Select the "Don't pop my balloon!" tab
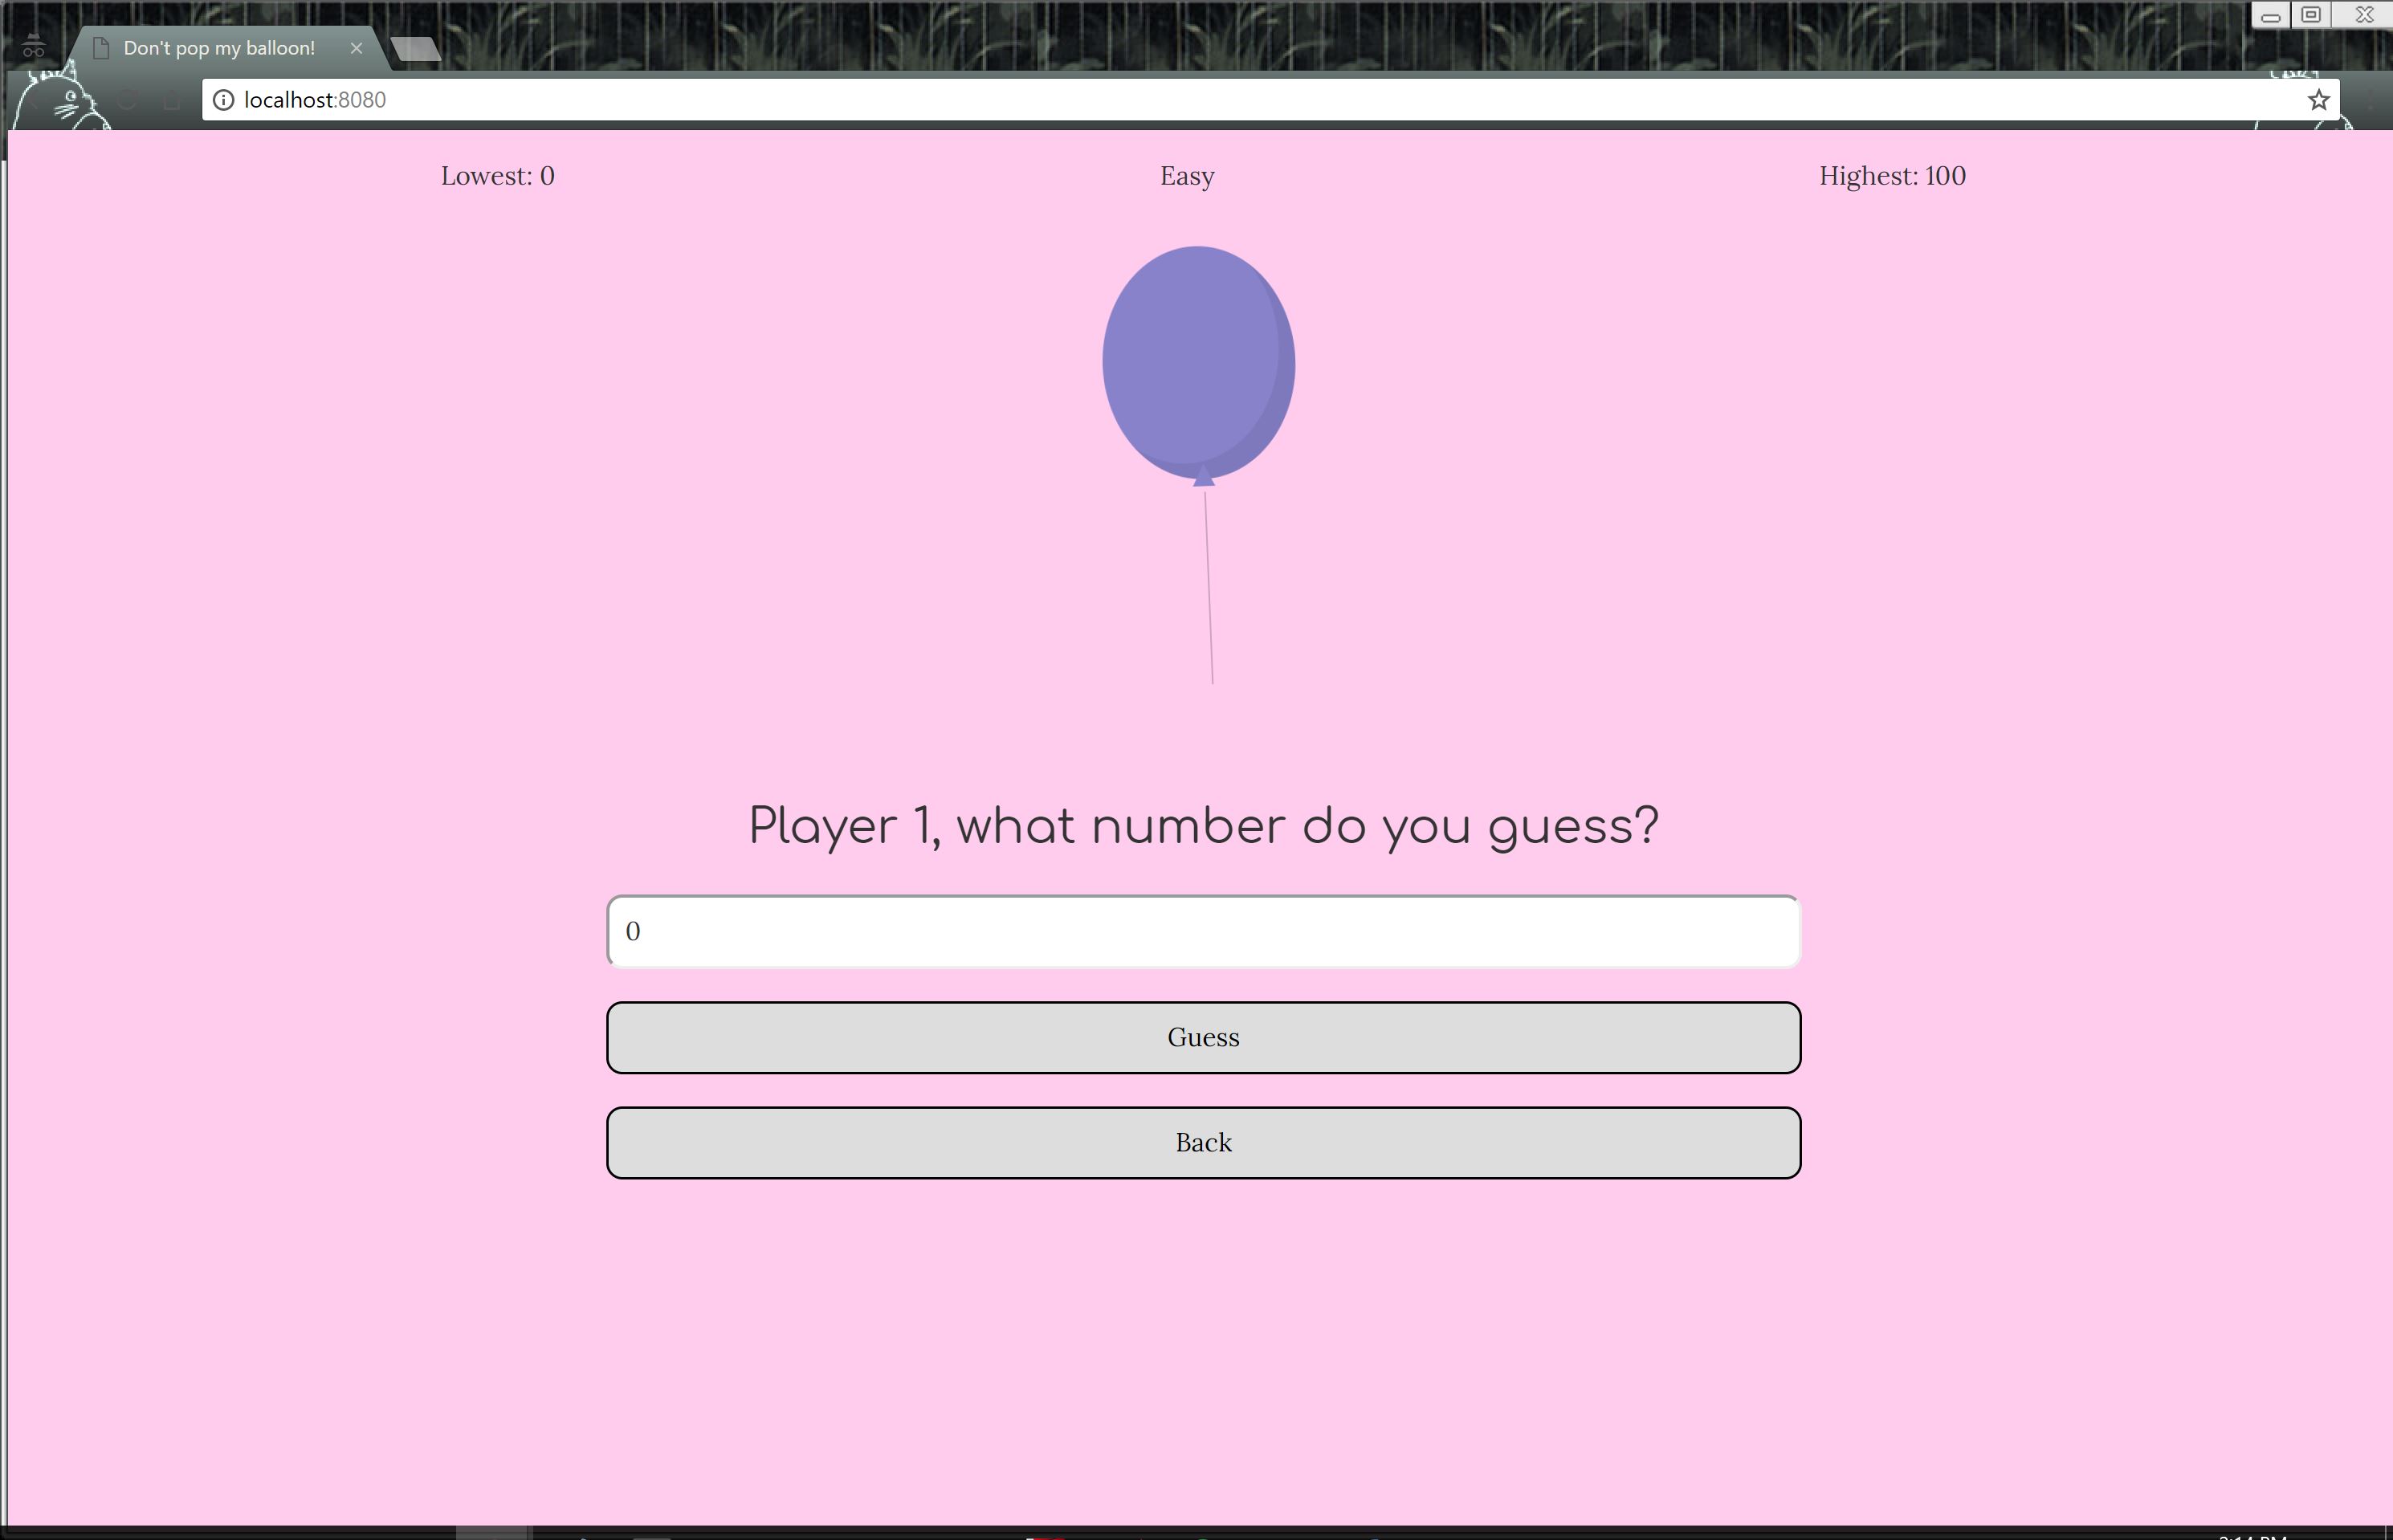The height and width of the screenshot is (1540, 2393). click(x=219, y=48)
